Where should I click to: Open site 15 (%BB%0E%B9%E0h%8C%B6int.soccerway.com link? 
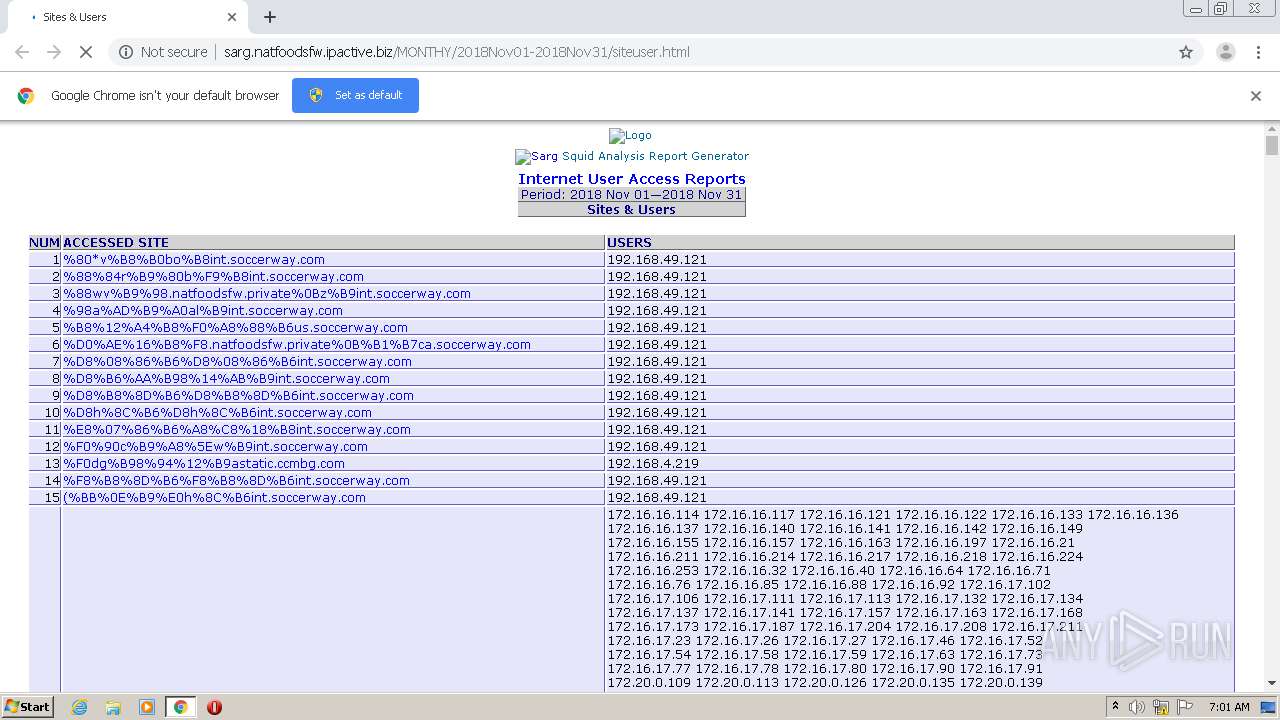click(x=214, y=497)
